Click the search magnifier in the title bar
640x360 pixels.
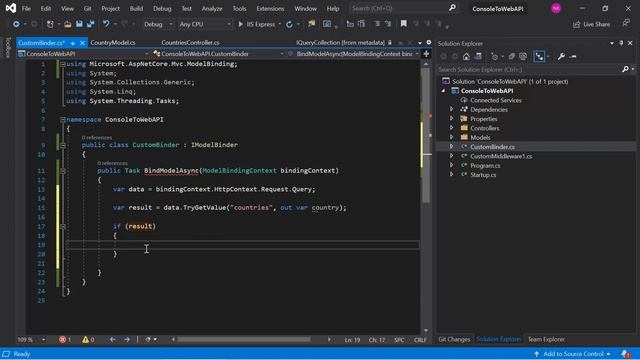[452, 8]
